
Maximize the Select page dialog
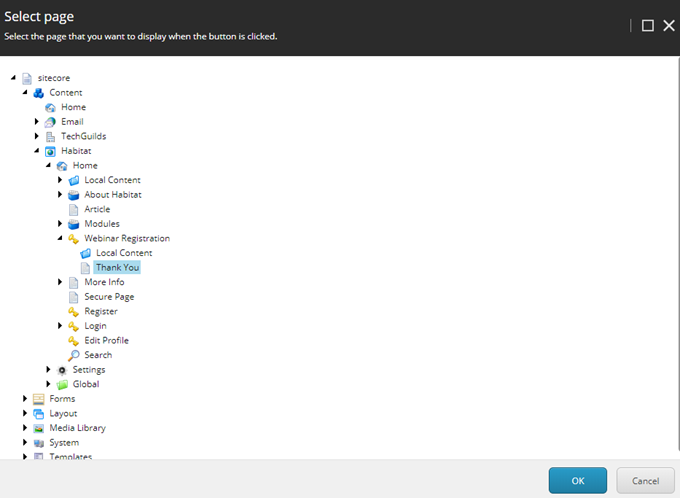pos(647,26)
